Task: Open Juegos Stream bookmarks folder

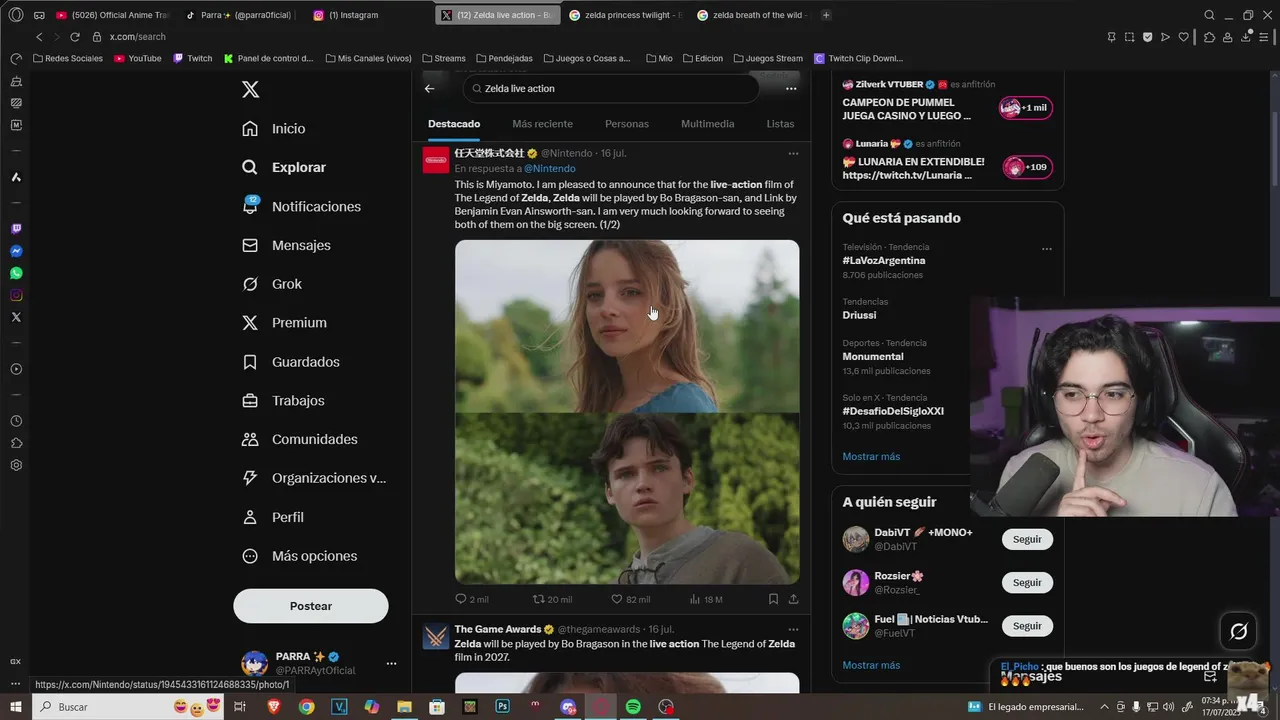Action: 768,58
